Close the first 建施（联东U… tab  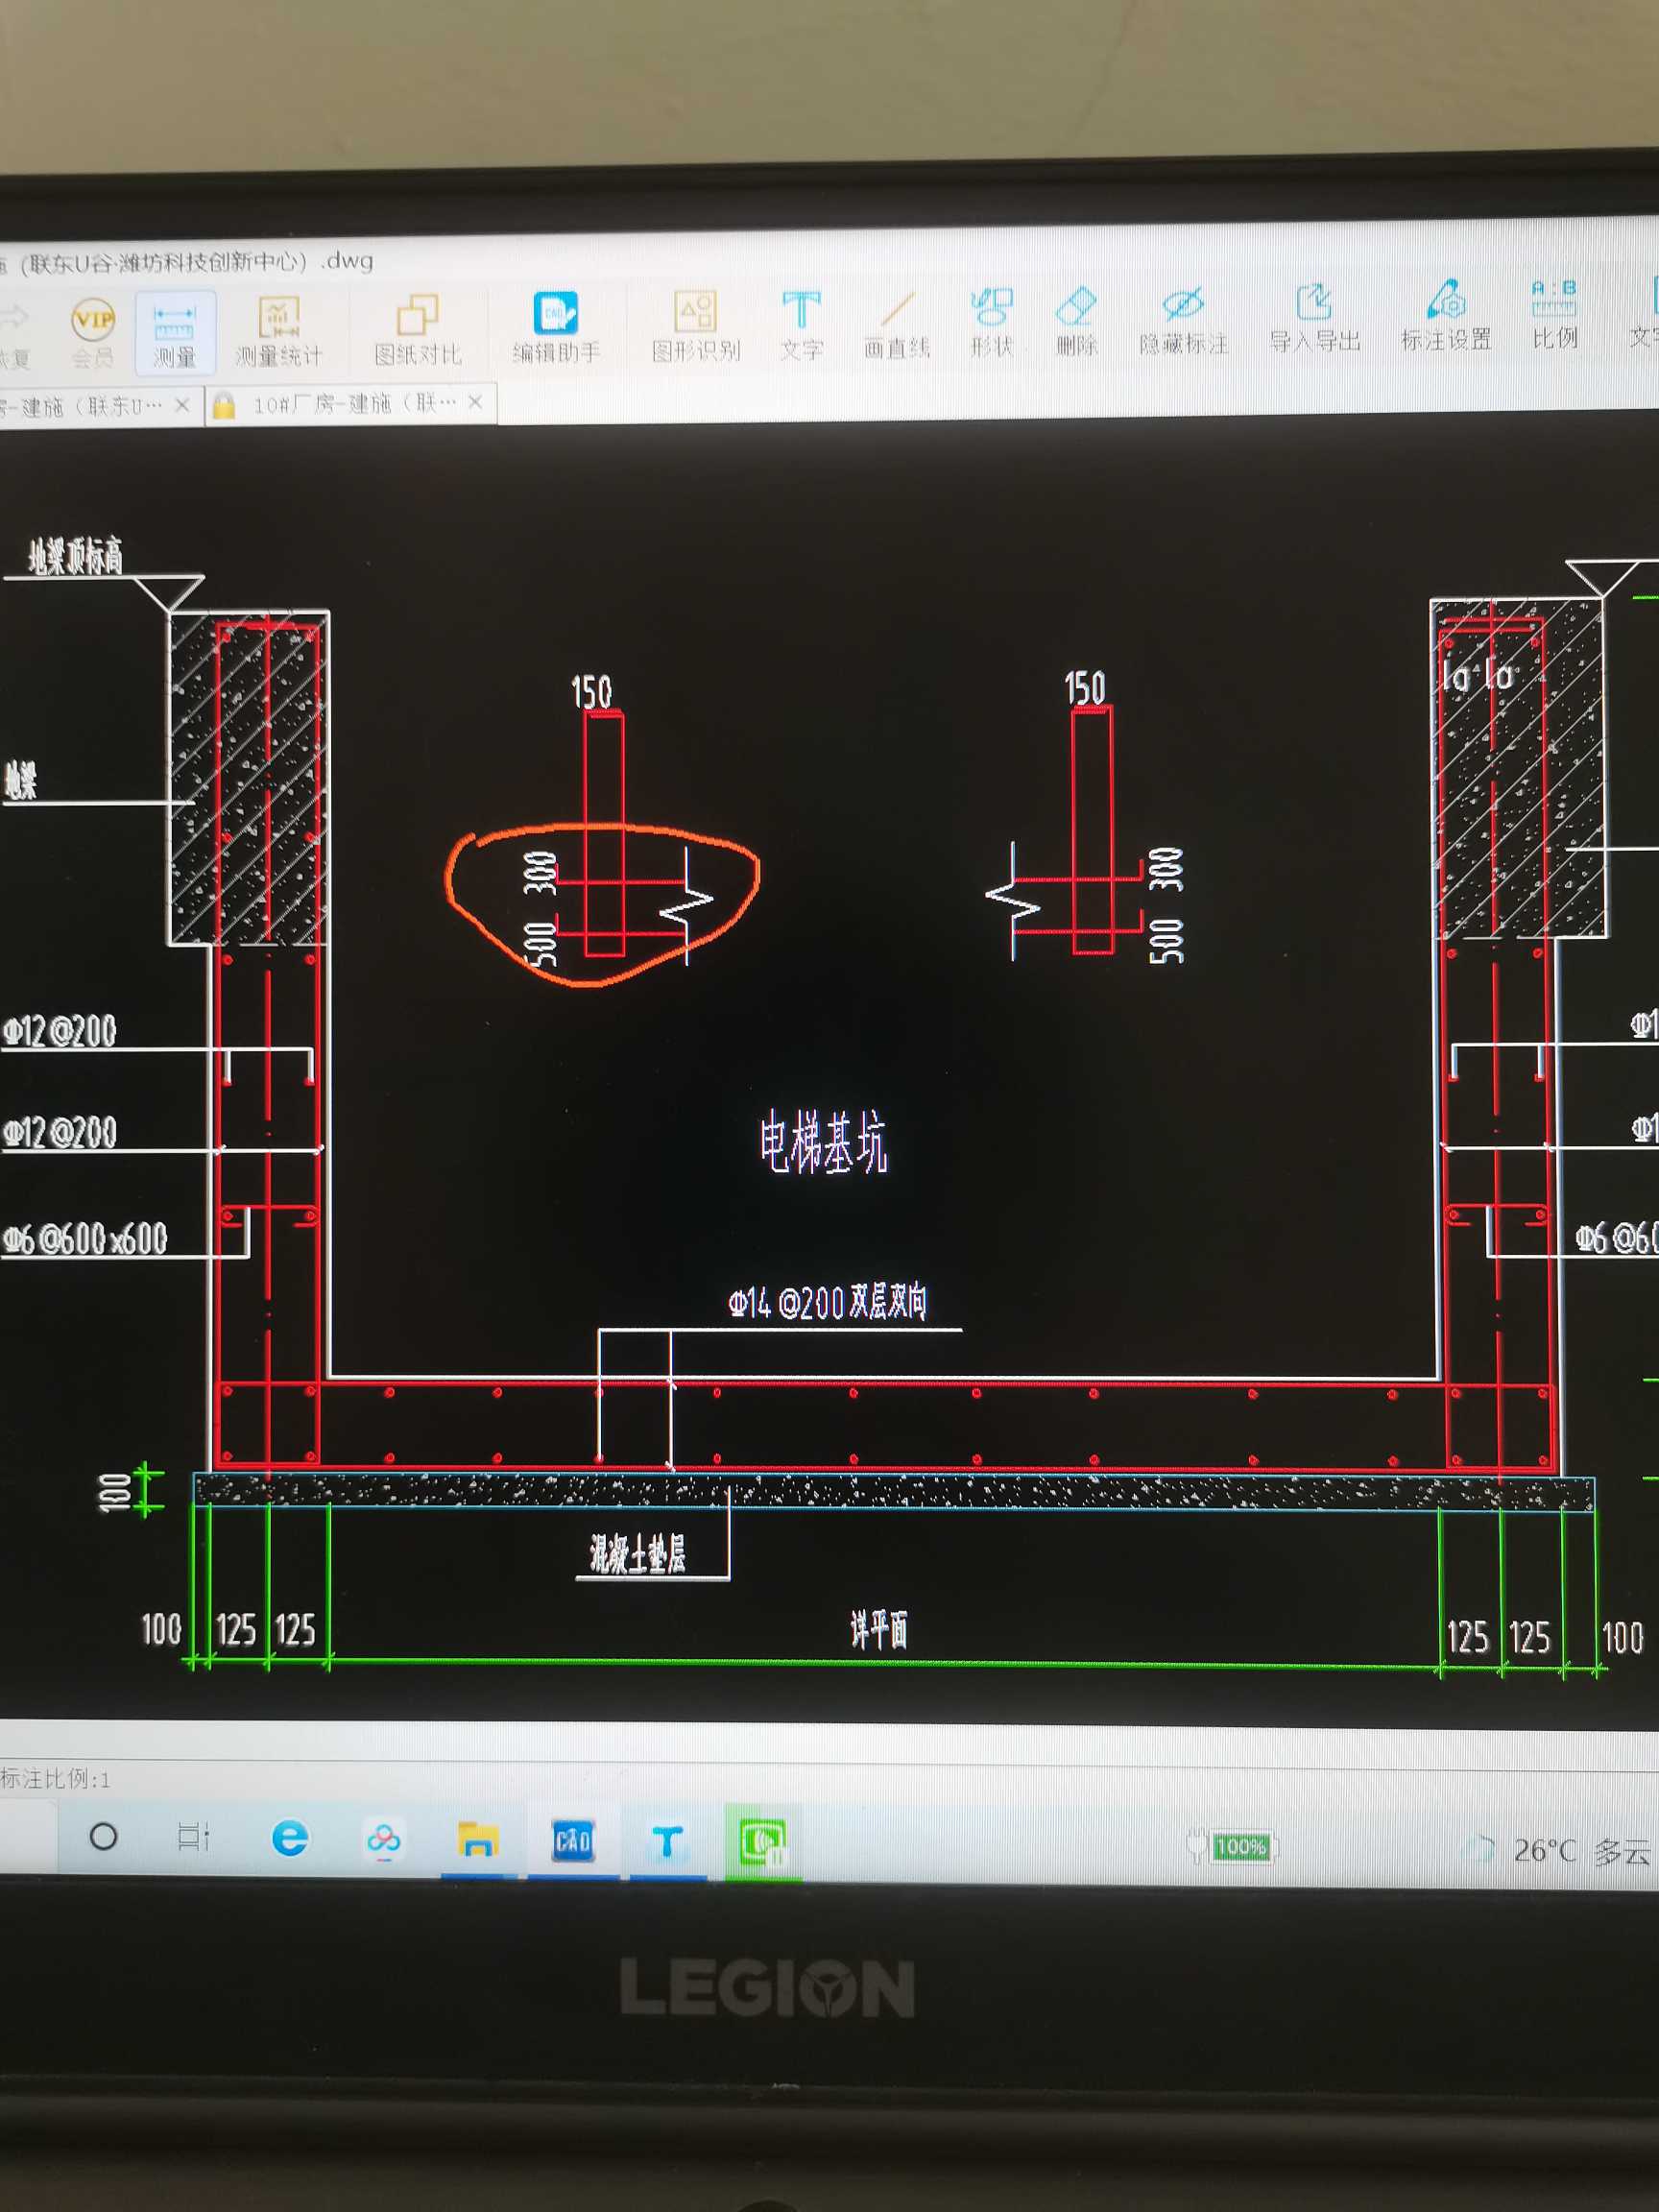(182, 405)
